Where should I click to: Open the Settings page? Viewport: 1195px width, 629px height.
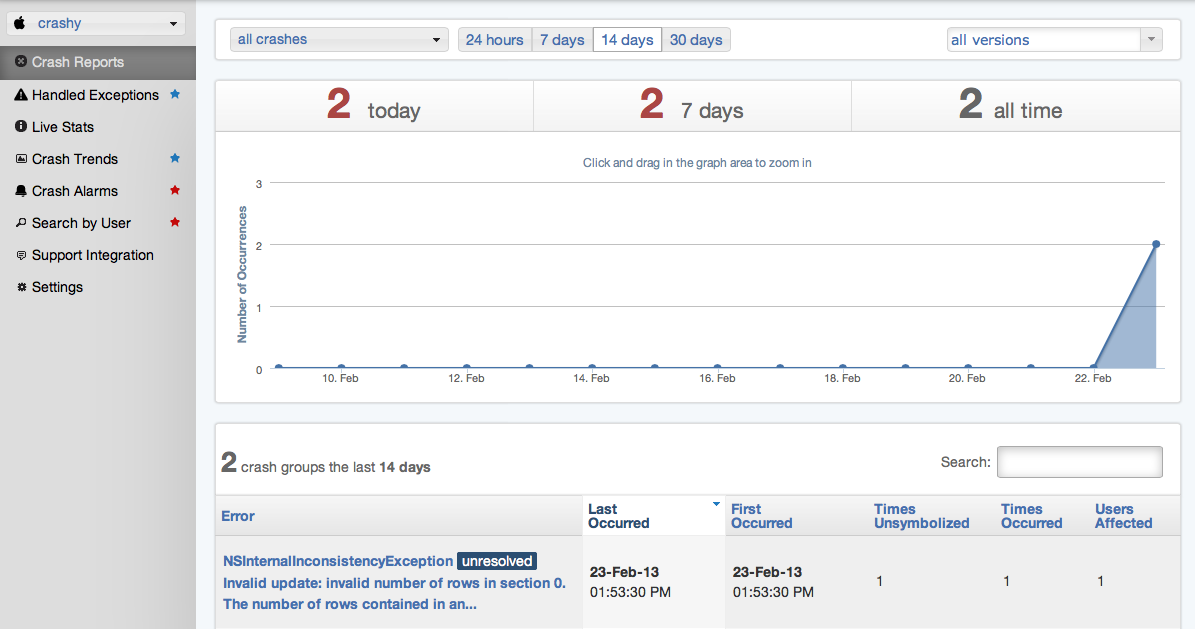[57, 287]
